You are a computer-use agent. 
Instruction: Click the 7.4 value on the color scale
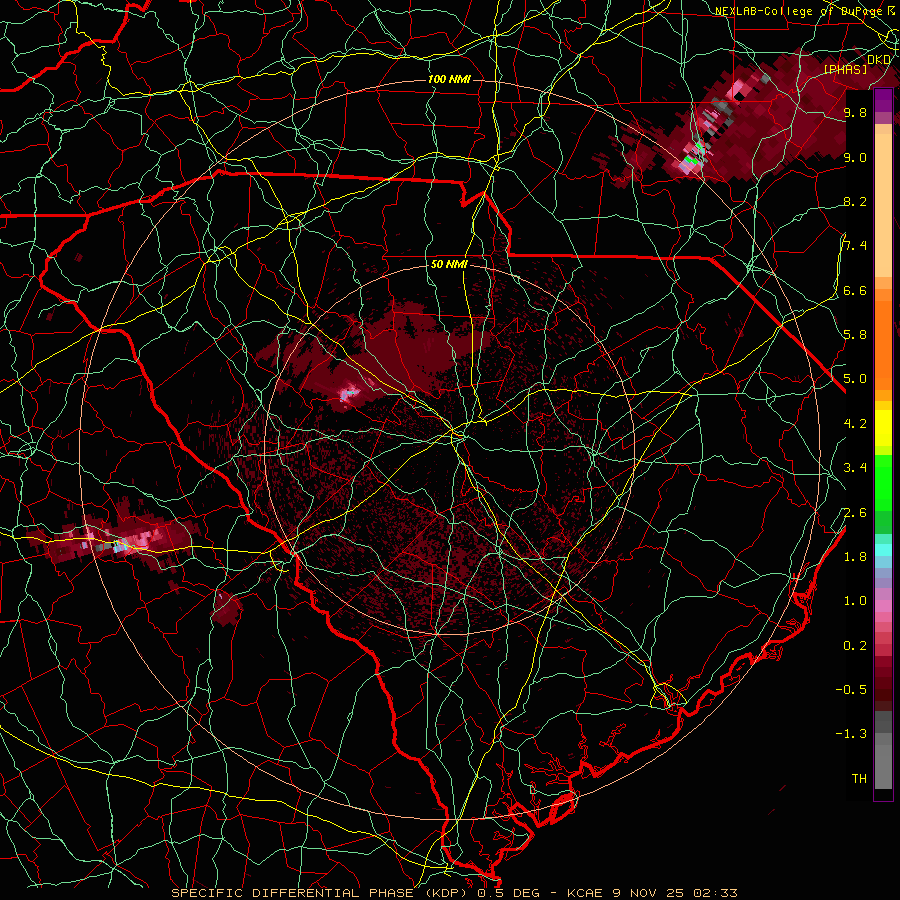855,246
